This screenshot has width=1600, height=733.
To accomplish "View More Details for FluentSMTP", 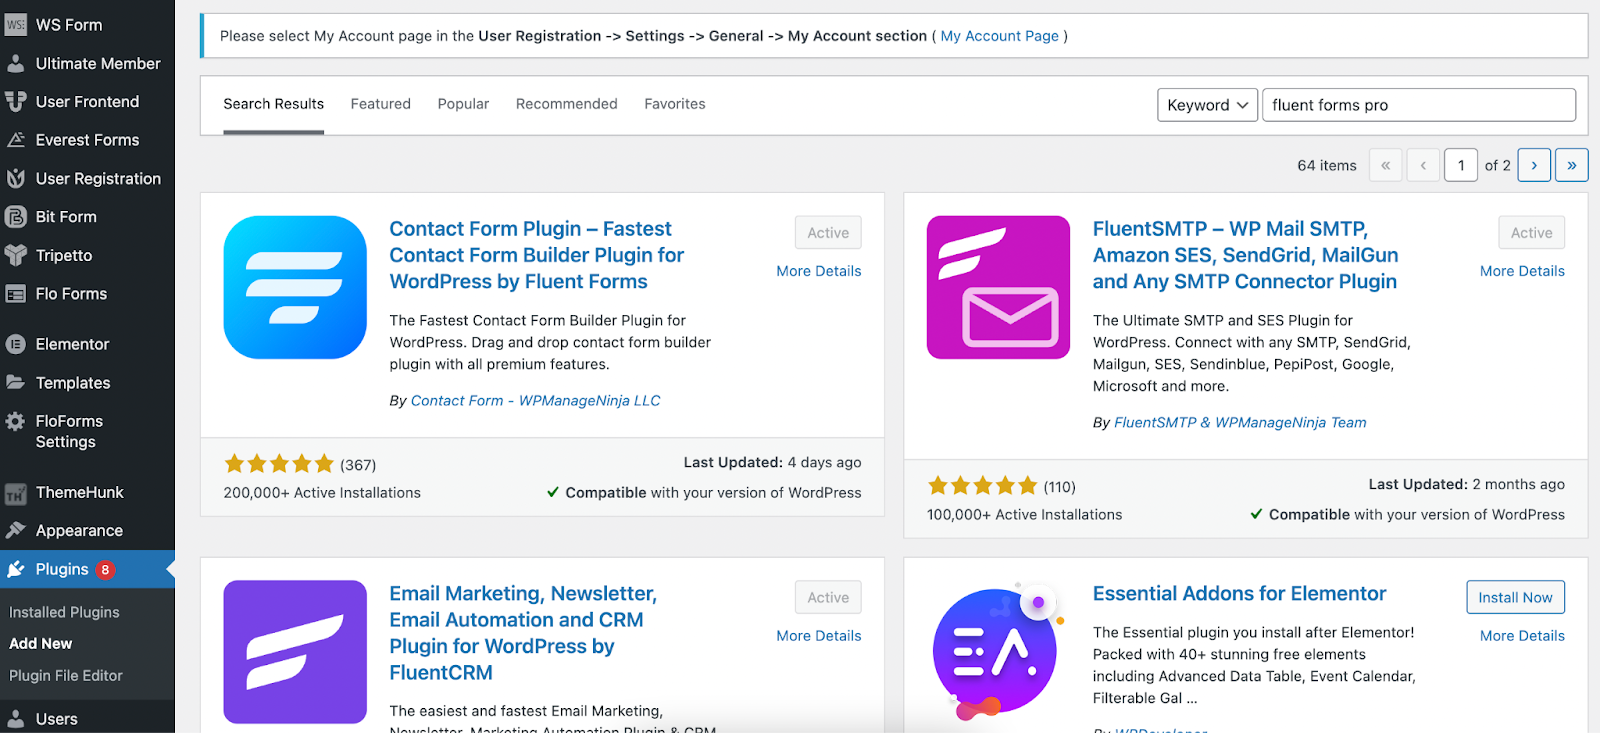I will 1522,271.
